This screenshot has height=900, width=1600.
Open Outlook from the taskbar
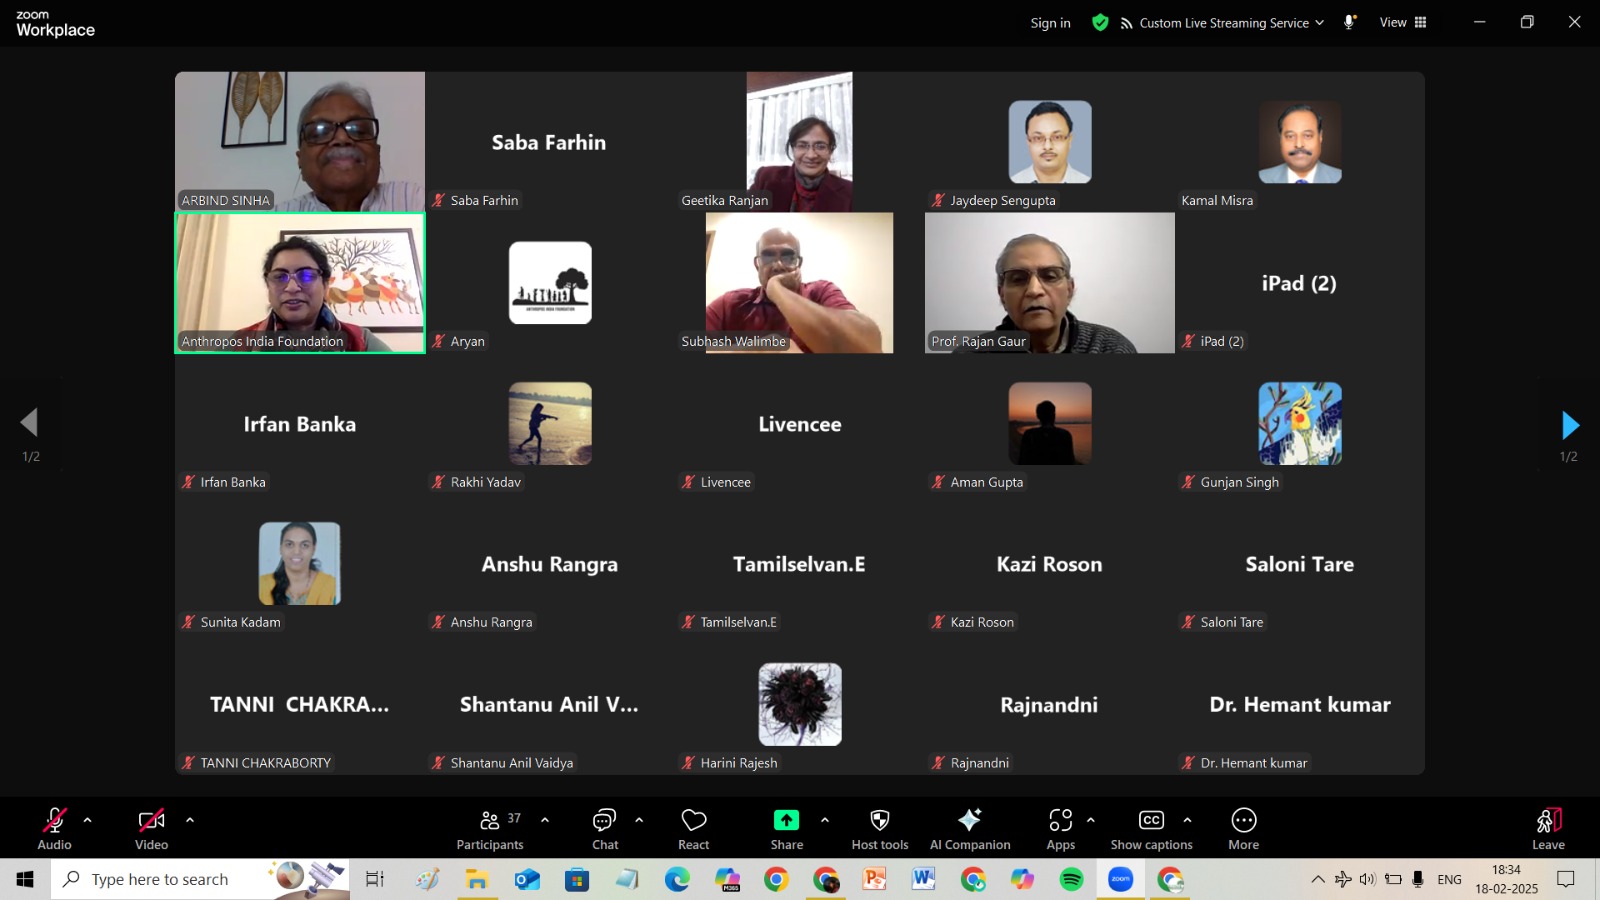pos(527,879)
